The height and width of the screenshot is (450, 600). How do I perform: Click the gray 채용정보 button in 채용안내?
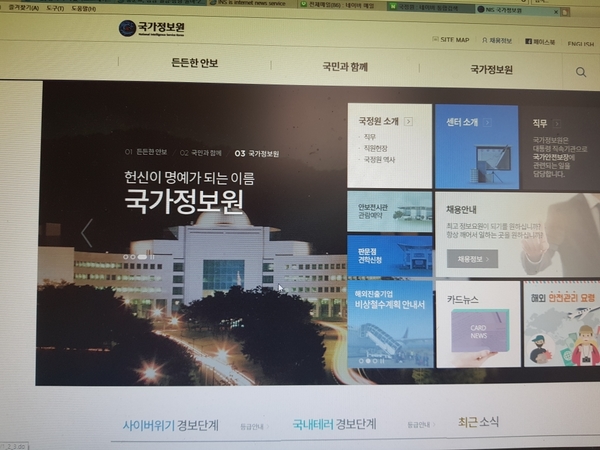[x=472, y=259]
